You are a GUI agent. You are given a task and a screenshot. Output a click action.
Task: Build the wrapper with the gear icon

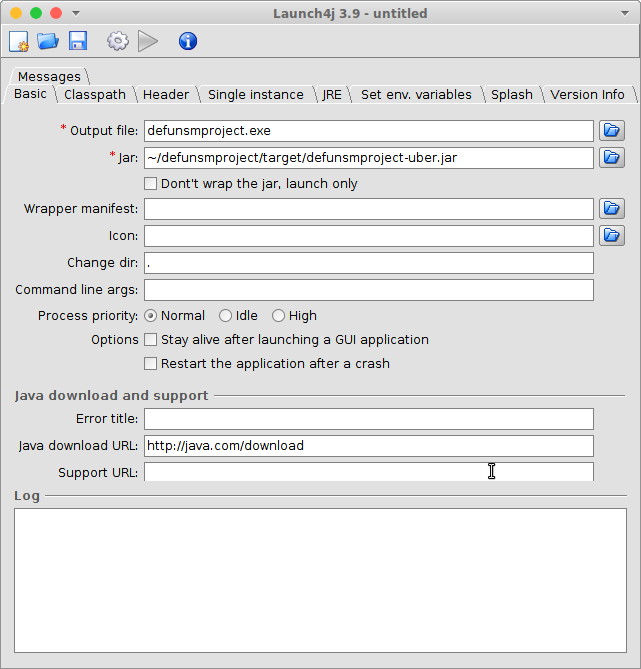118,41
